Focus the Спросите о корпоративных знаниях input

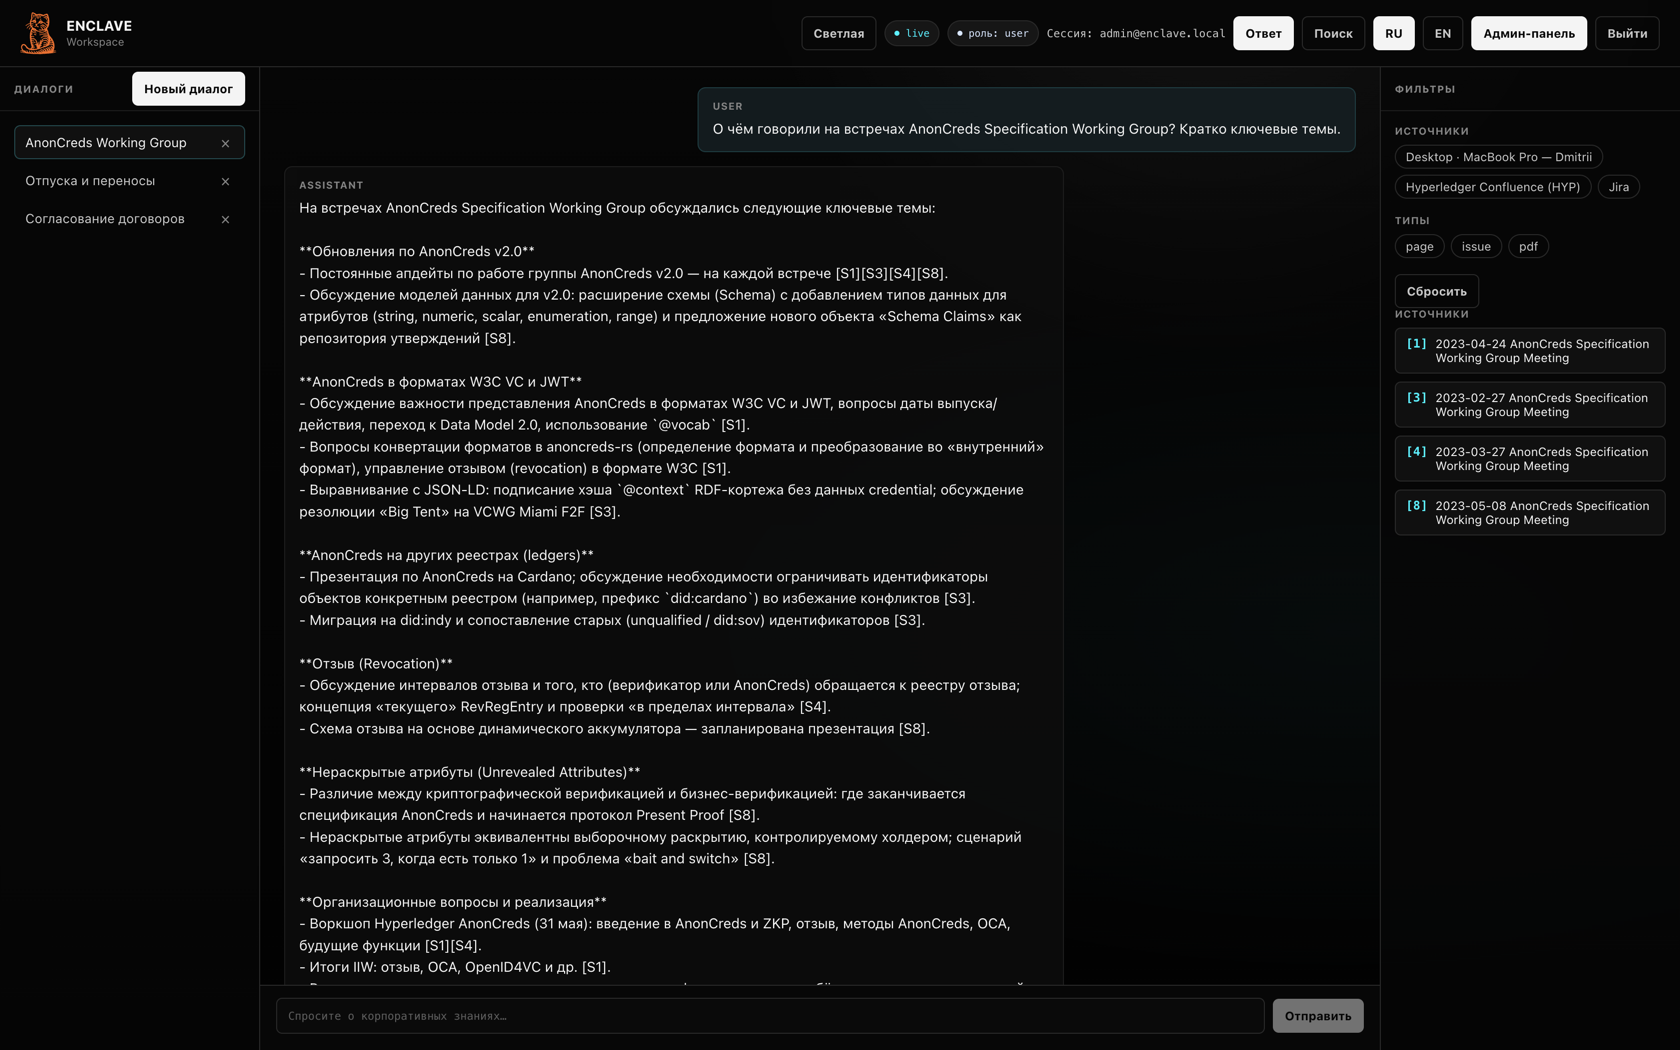pos(770,1016)
